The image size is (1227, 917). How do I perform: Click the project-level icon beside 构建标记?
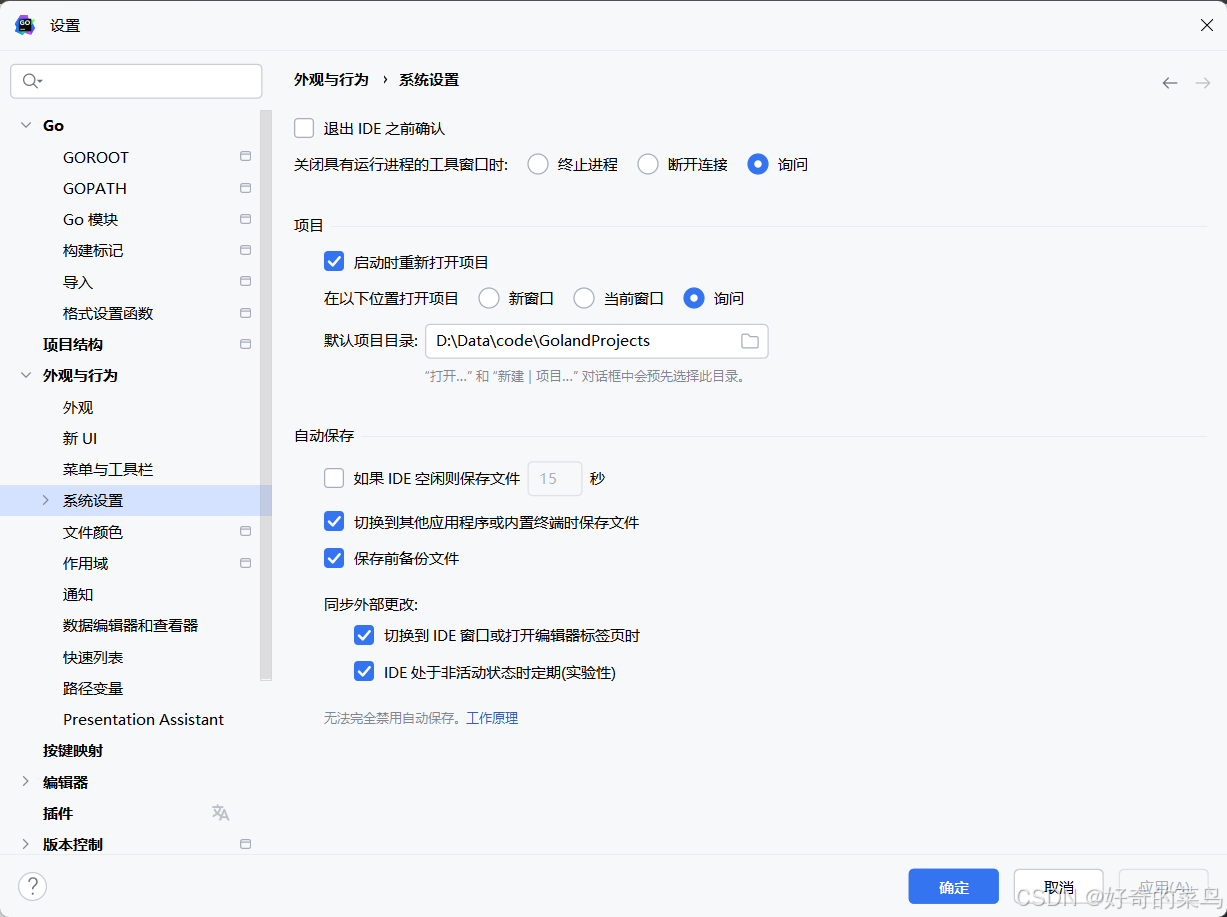(x=245, y=250)
